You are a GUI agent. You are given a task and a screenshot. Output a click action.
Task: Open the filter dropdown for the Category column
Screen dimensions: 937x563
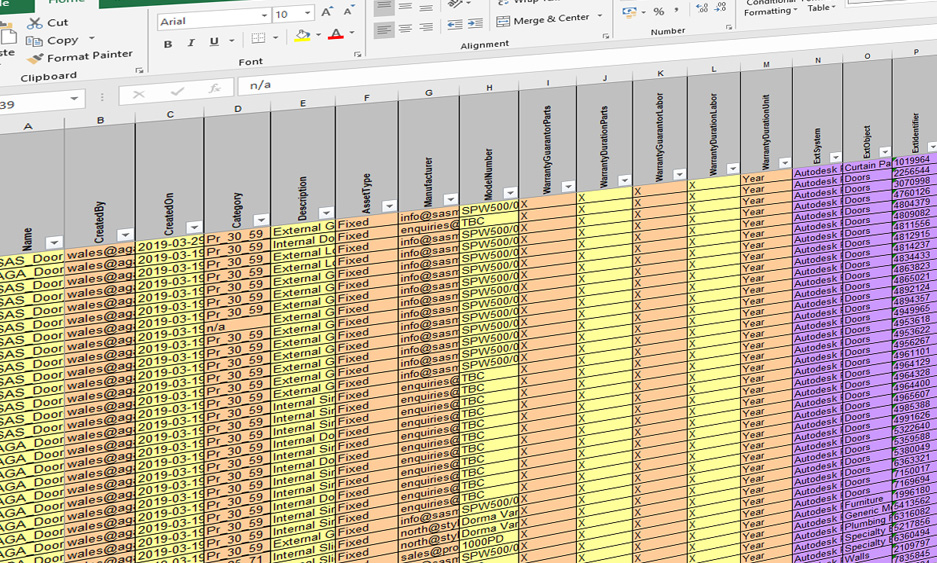point(261,220)
